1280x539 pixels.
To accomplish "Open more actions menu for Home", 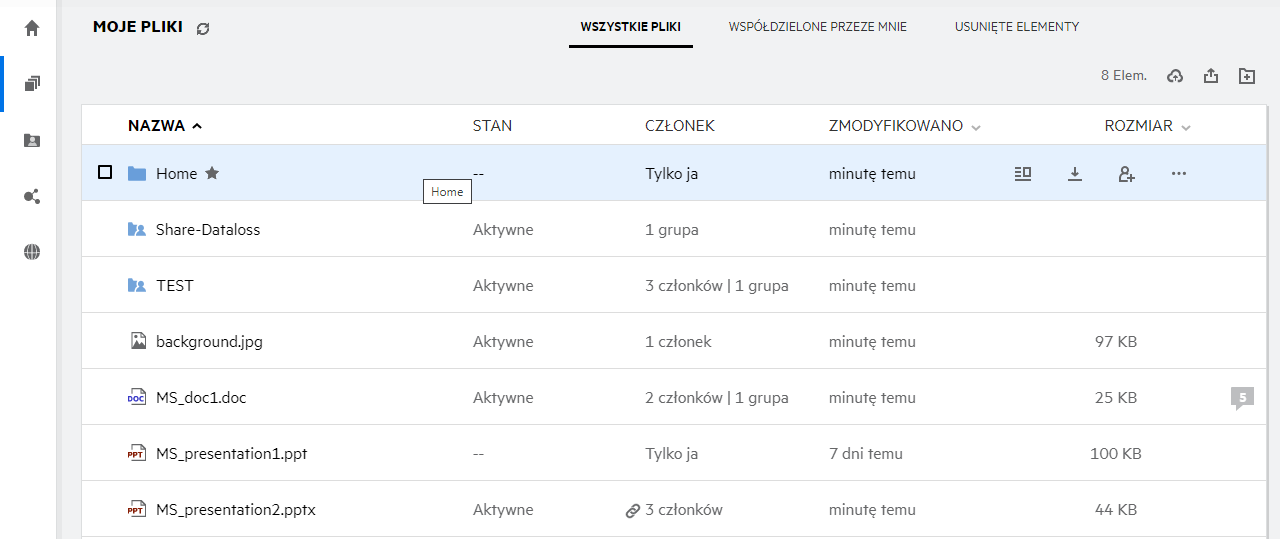I will click(x=1178, y=174).
